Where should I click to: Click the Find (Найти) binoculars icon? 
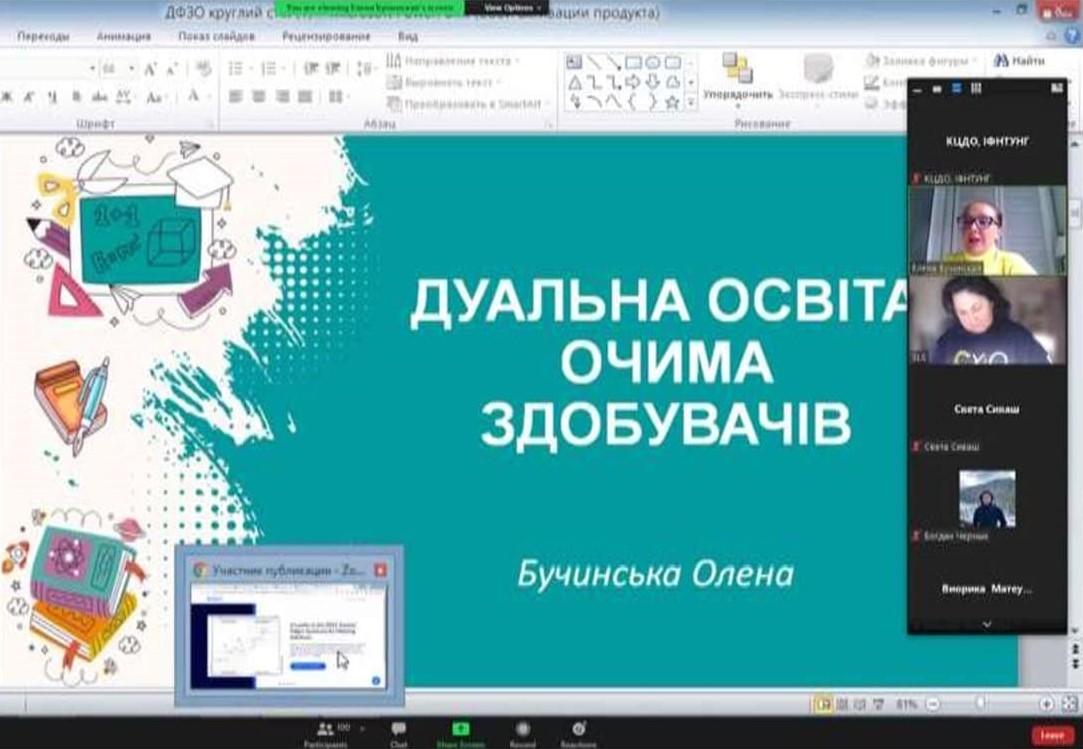coord(1001,60)
